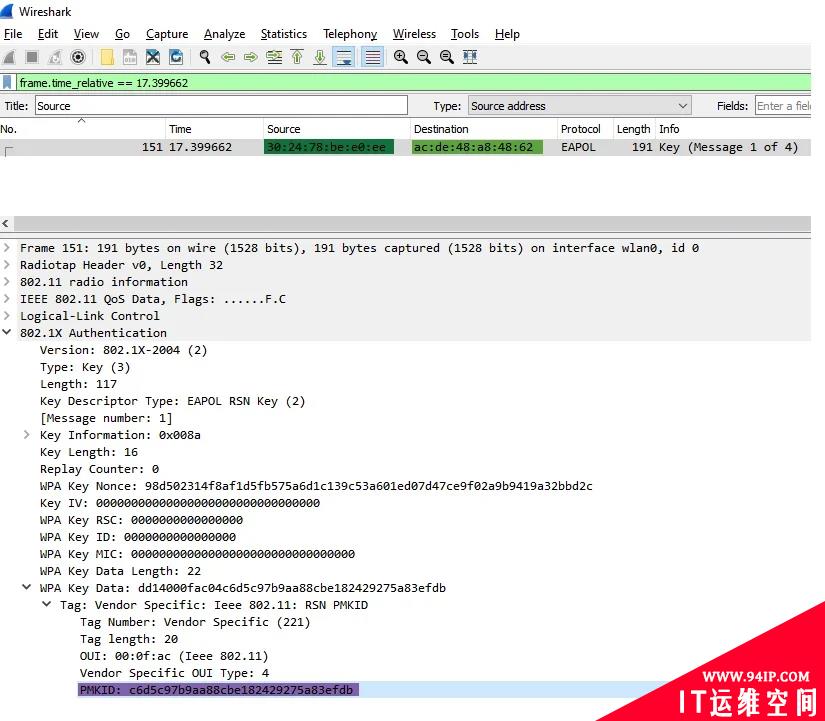Open the Capture menu

pyautogui.click(x=167, y=34)
